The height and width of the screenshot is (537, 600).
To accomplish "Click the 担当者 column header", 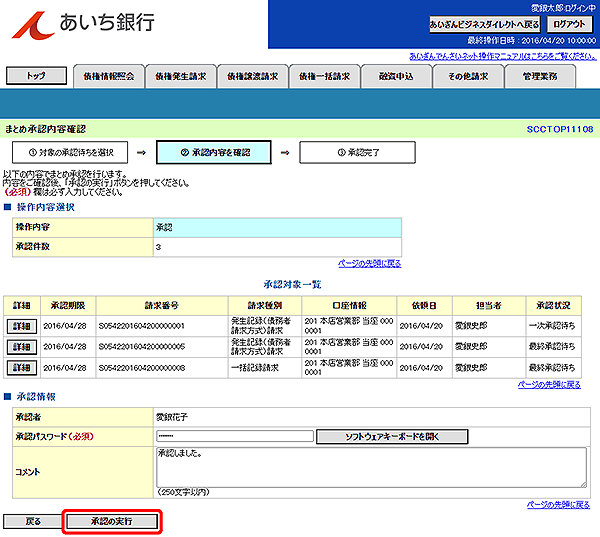I will [x=489, y=305].
